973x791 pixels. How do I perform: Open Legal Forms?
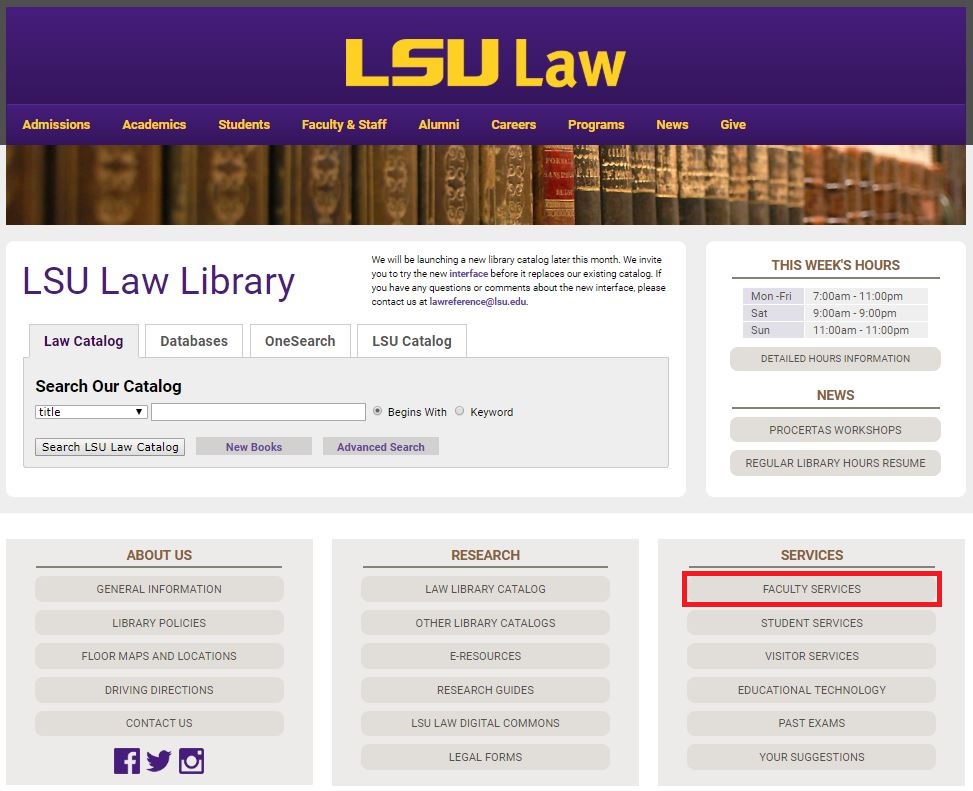(x=485, y=757)
